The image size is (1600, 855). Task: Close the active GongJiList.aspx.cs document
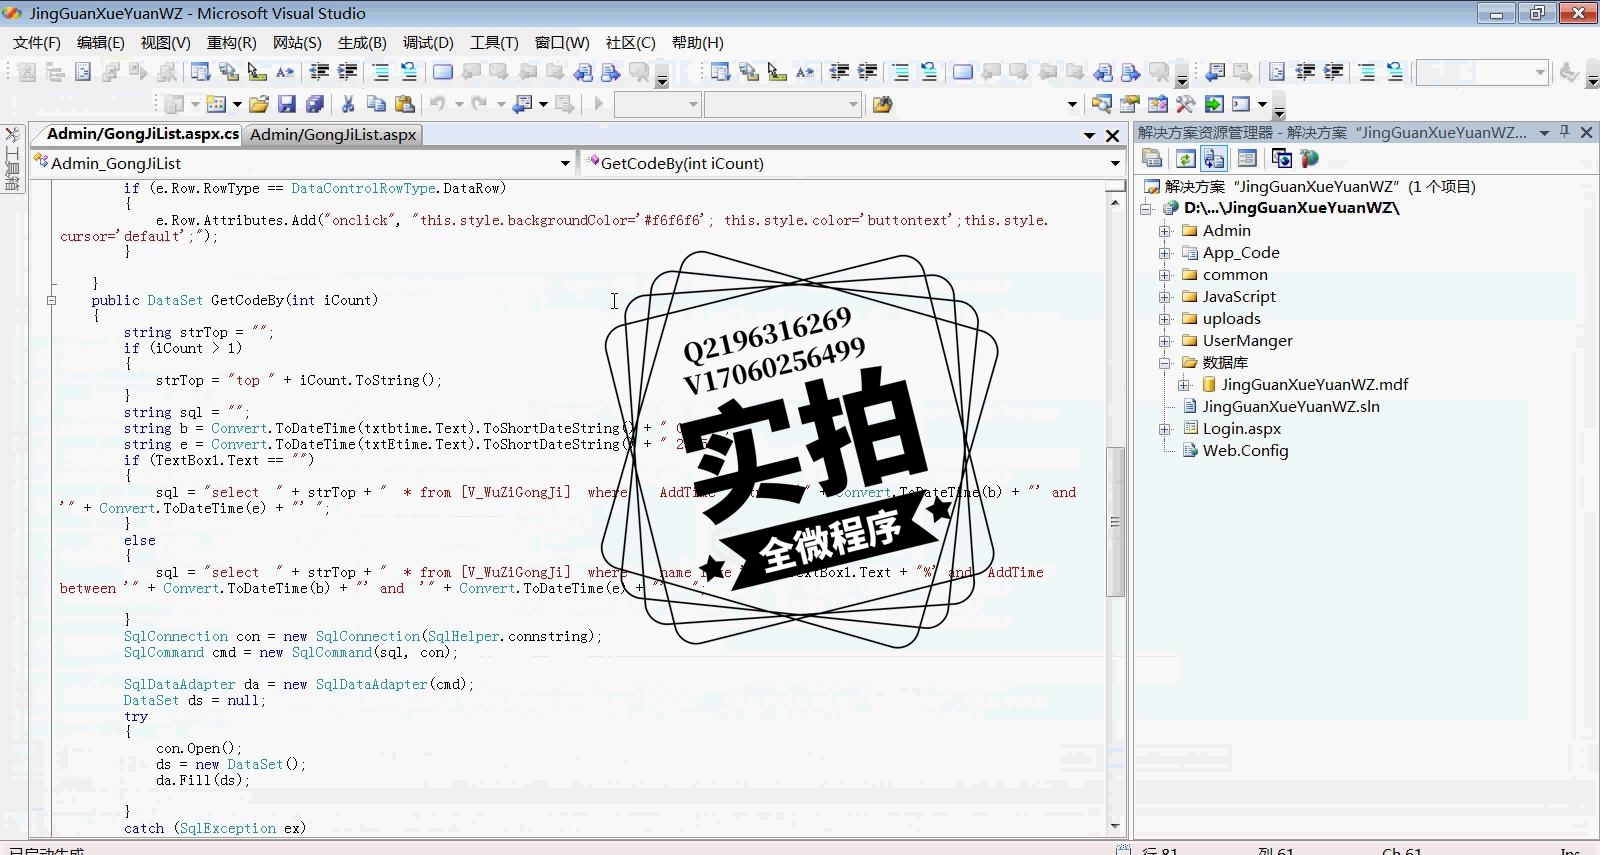(x=1113, y=135)
